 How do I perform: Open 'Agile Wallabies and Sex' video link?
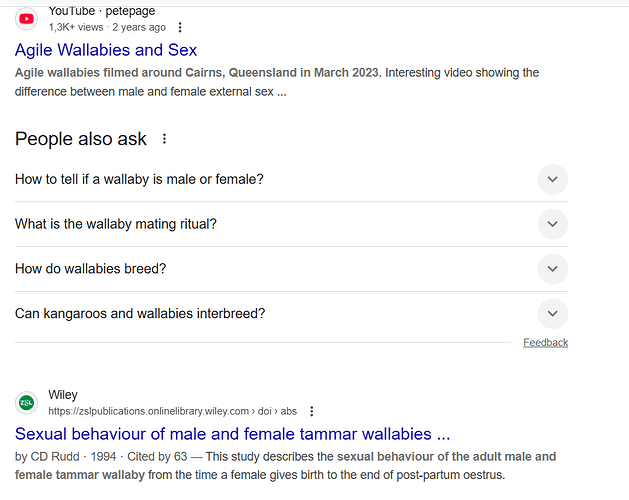pos(106,50)
